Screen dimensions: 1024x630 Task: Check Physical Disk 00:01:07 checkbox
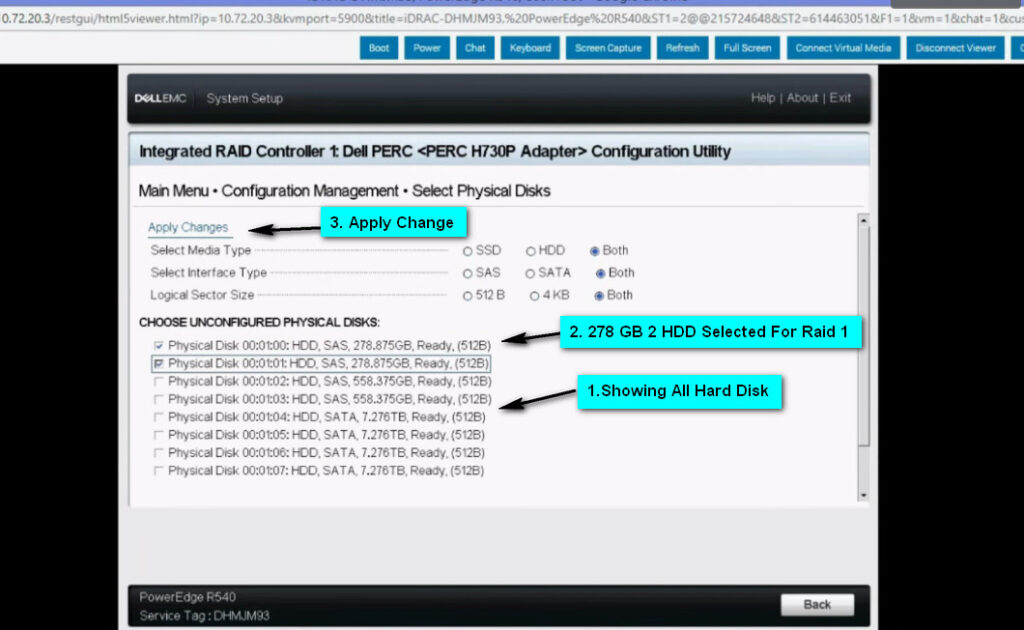pyautogui.click(x=159, y=471)
